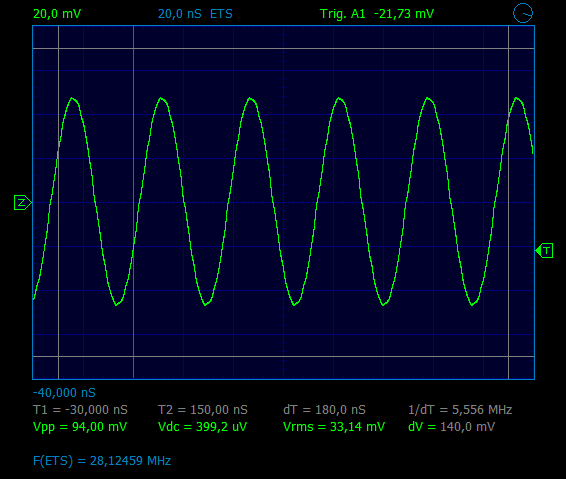Image resolution: width=566 pixels, height=479 pixels.
Task: Click the clock icon at top right
Action: [523, 13]
